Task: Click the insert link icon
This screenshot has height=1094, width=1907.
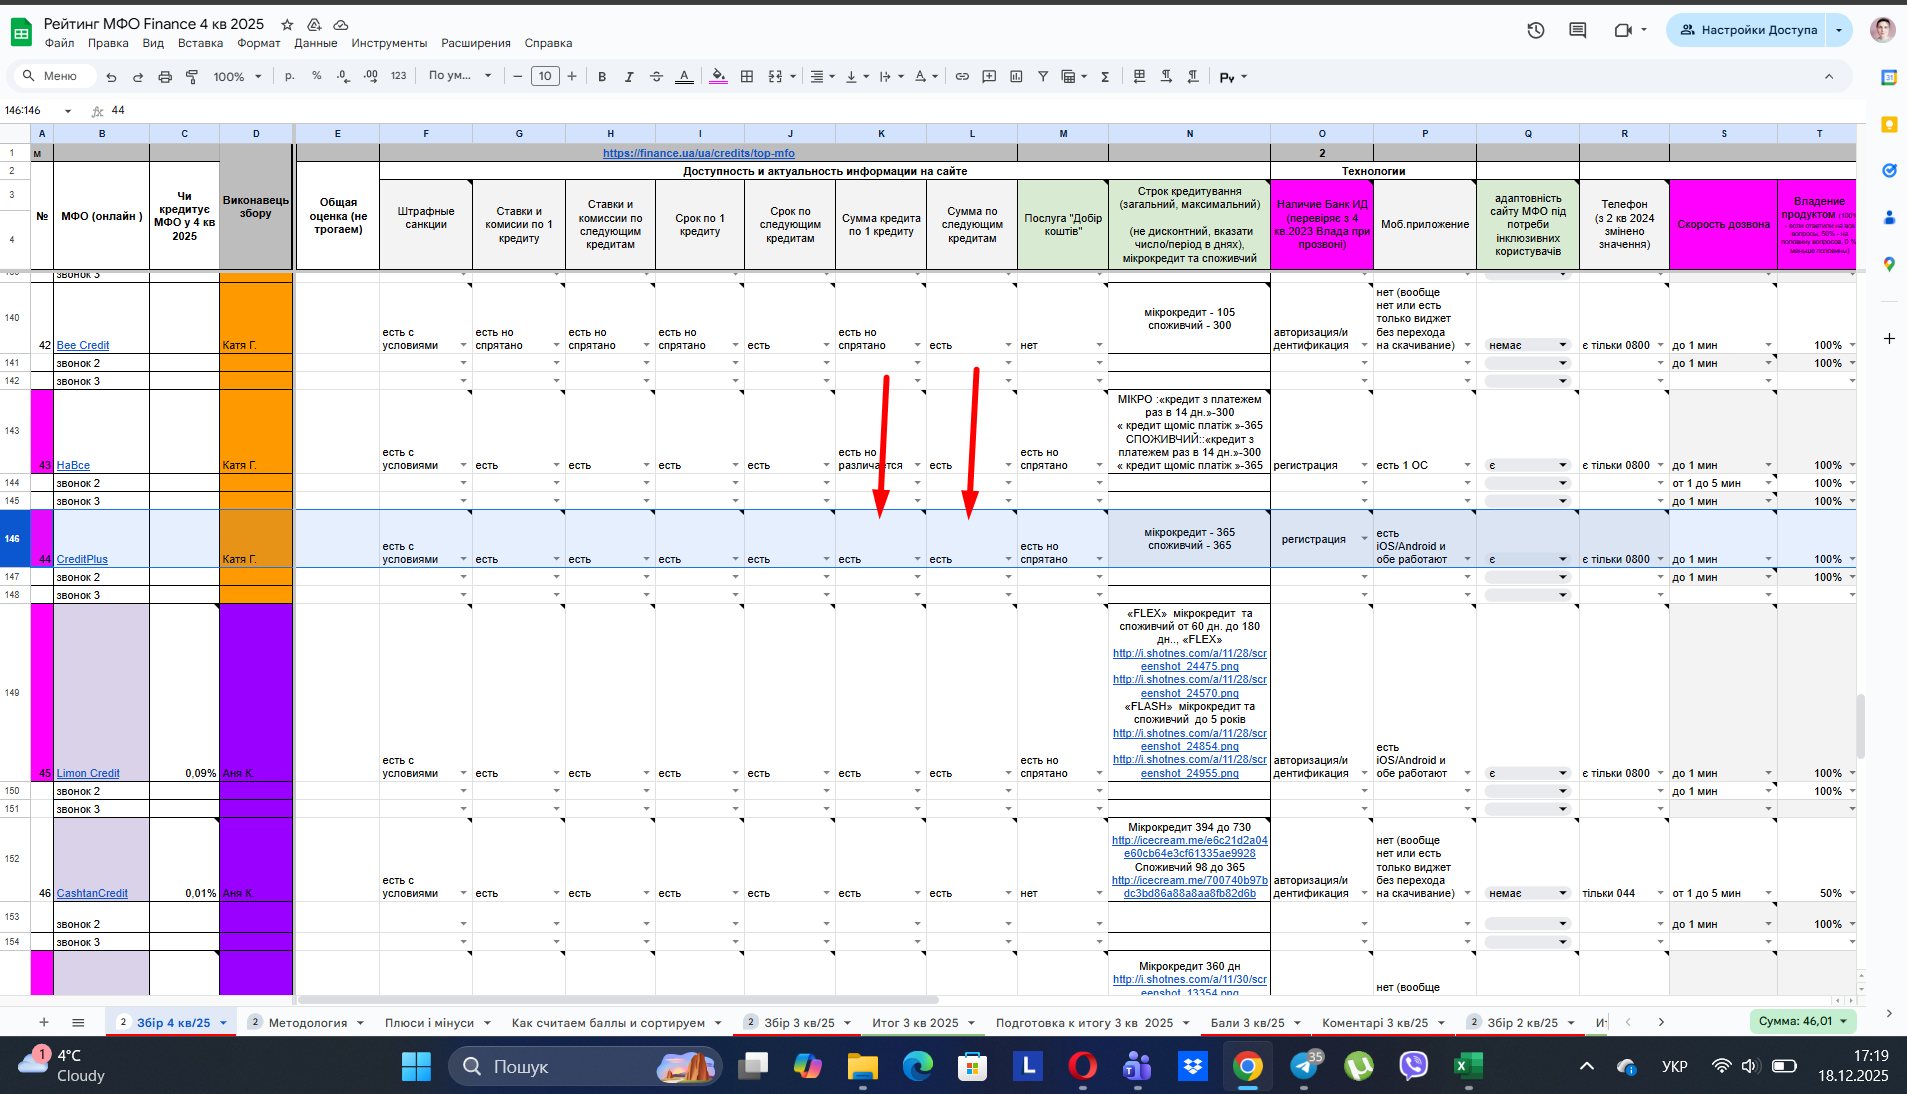Action: coord(962,77)
